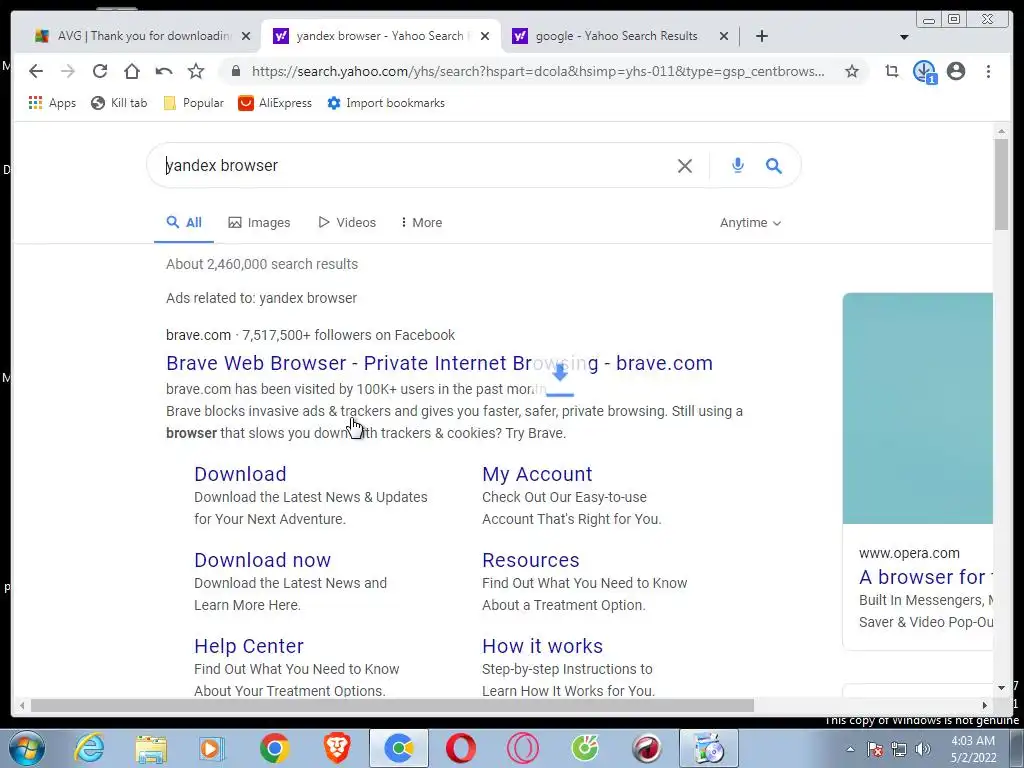This screenshot has width=1024, height=768.
Task: Open Windows Explorer folder from taskbar
Action: (x=151, y=748)
